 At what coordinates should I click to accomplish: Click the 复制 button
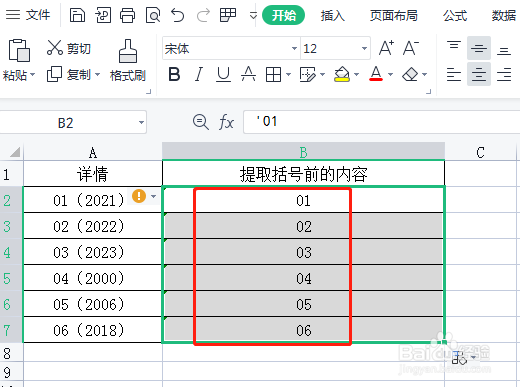click(x=69, y=74)
